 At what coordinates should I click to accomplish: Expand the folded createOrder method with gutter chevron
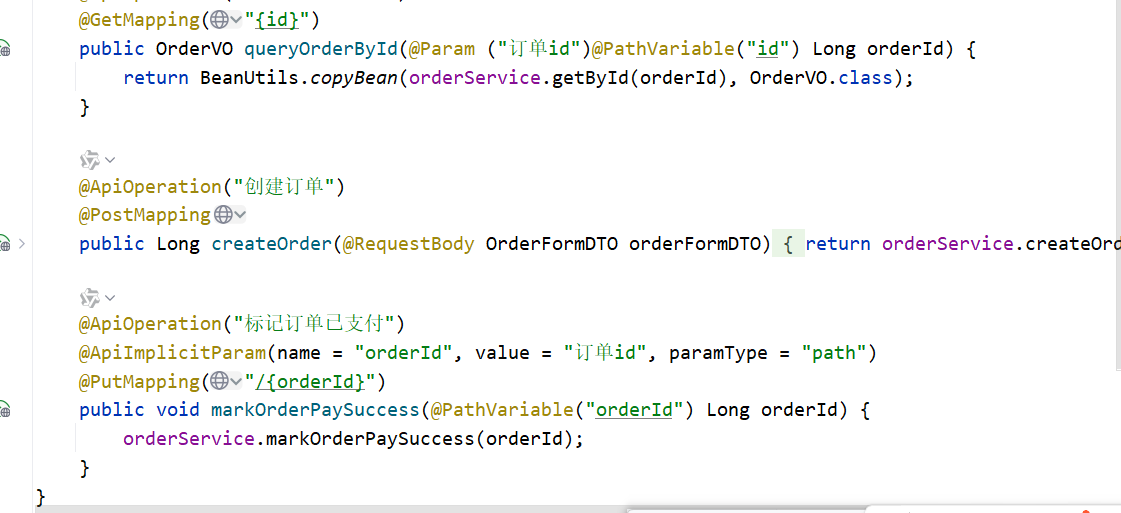point(21,244)
